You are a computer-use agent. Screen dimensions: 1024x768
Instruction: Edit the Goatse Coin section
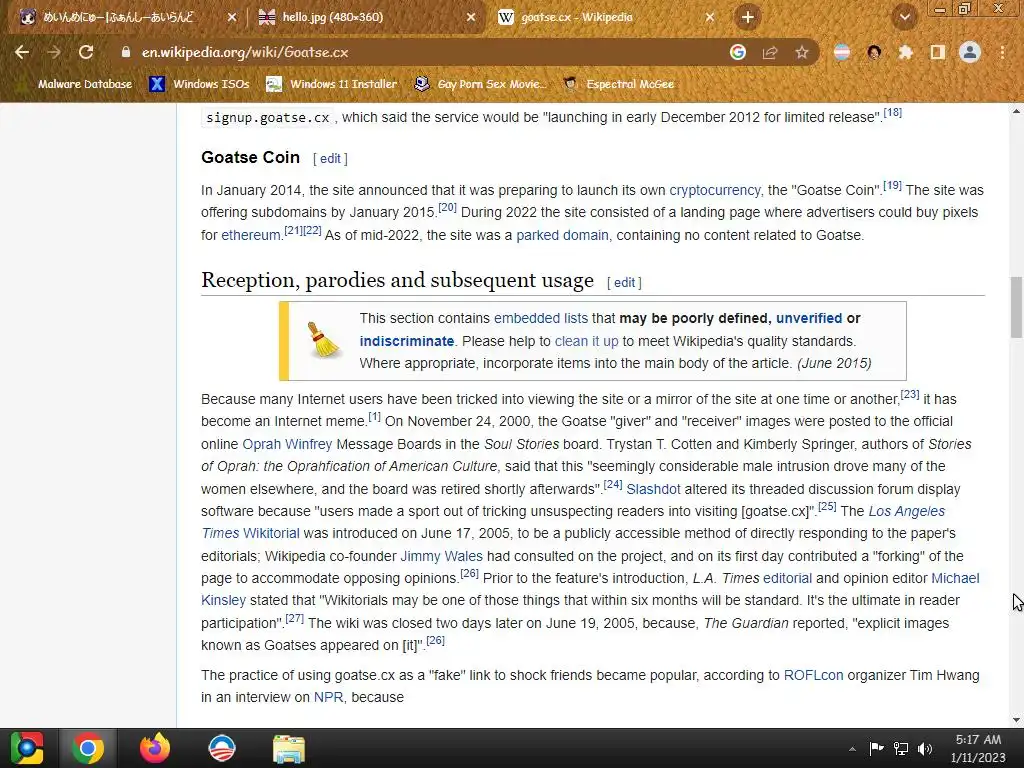pyautogui.click(x=330, y=159)
